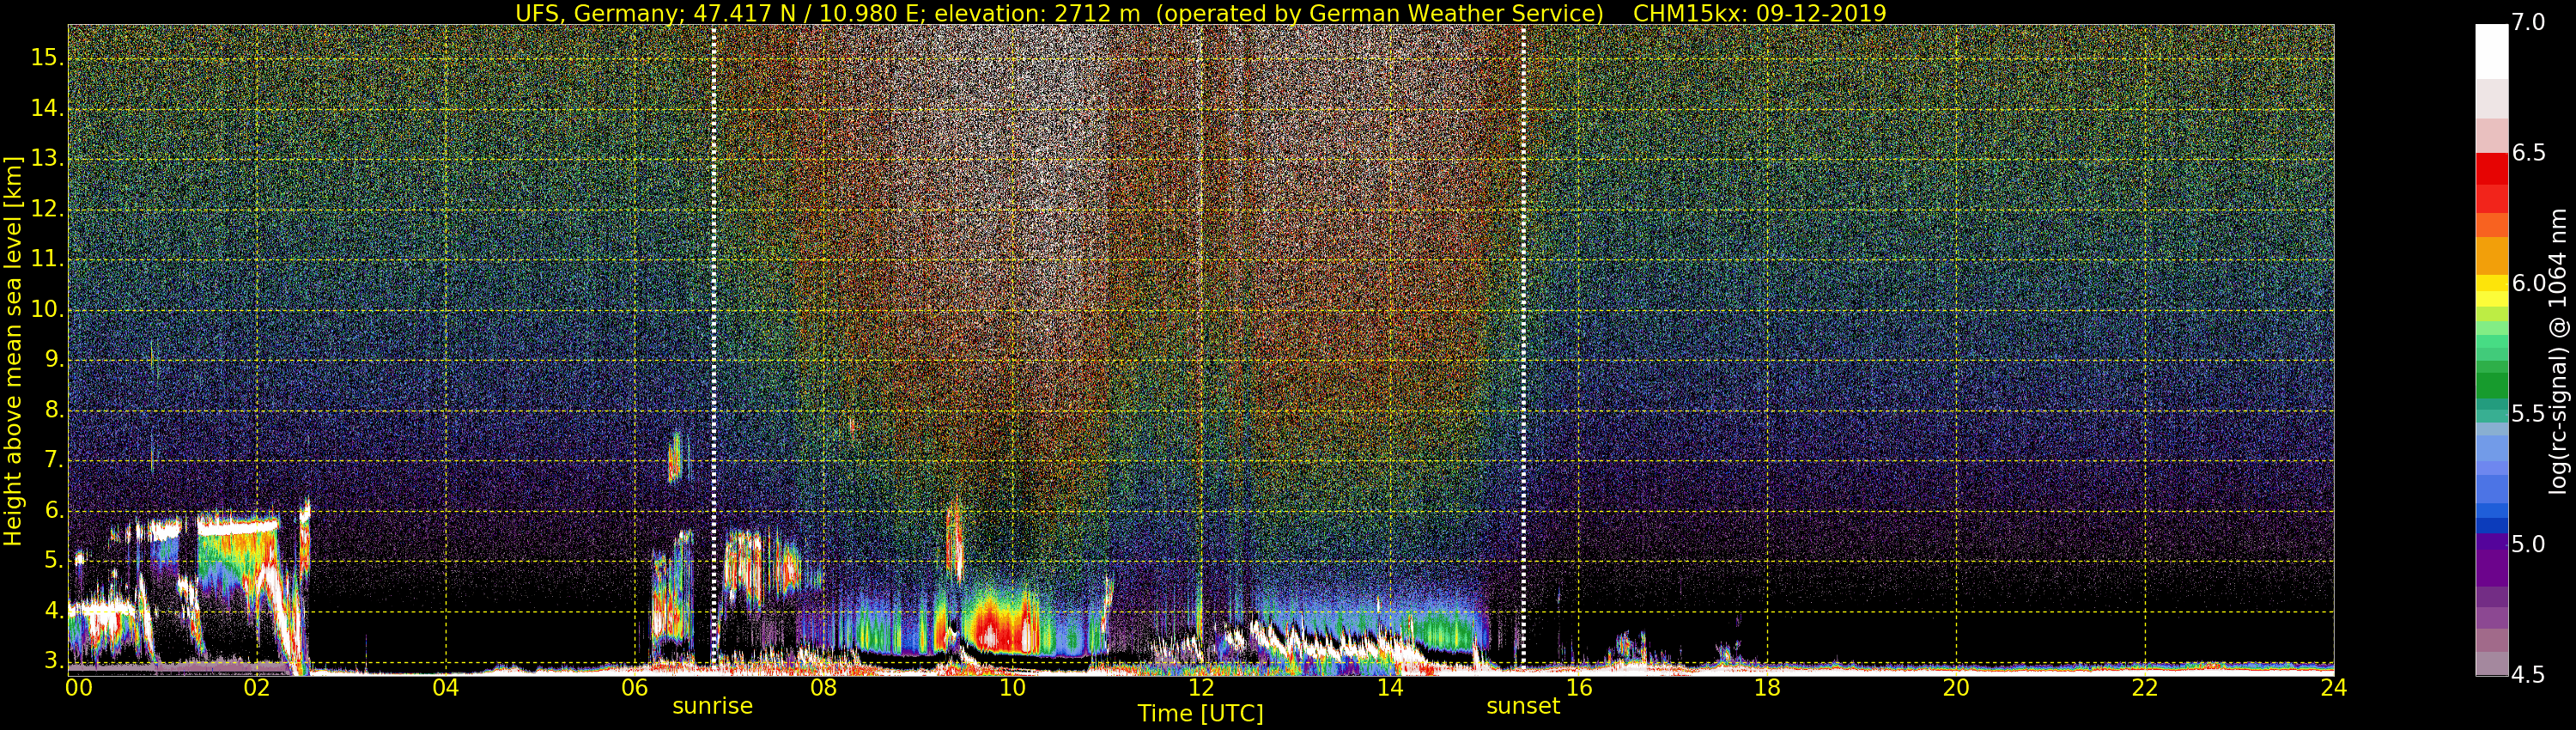Viewport: 2576px width, 730px height.
Task: Click the '6.' height axis tick label
Action: pyautogui.click(x=54, y=511)
